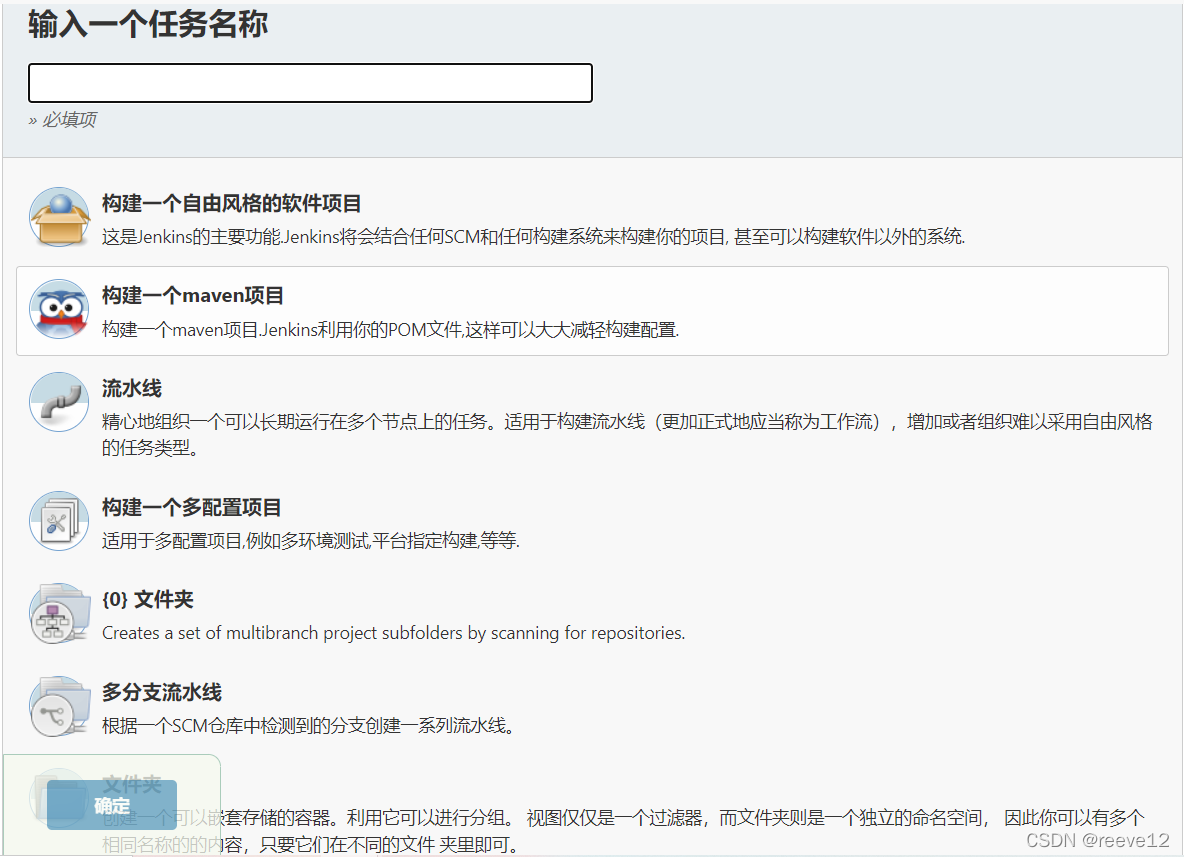
Task: Click the 输入一个任务名称 heading
Action: (148, 24)
